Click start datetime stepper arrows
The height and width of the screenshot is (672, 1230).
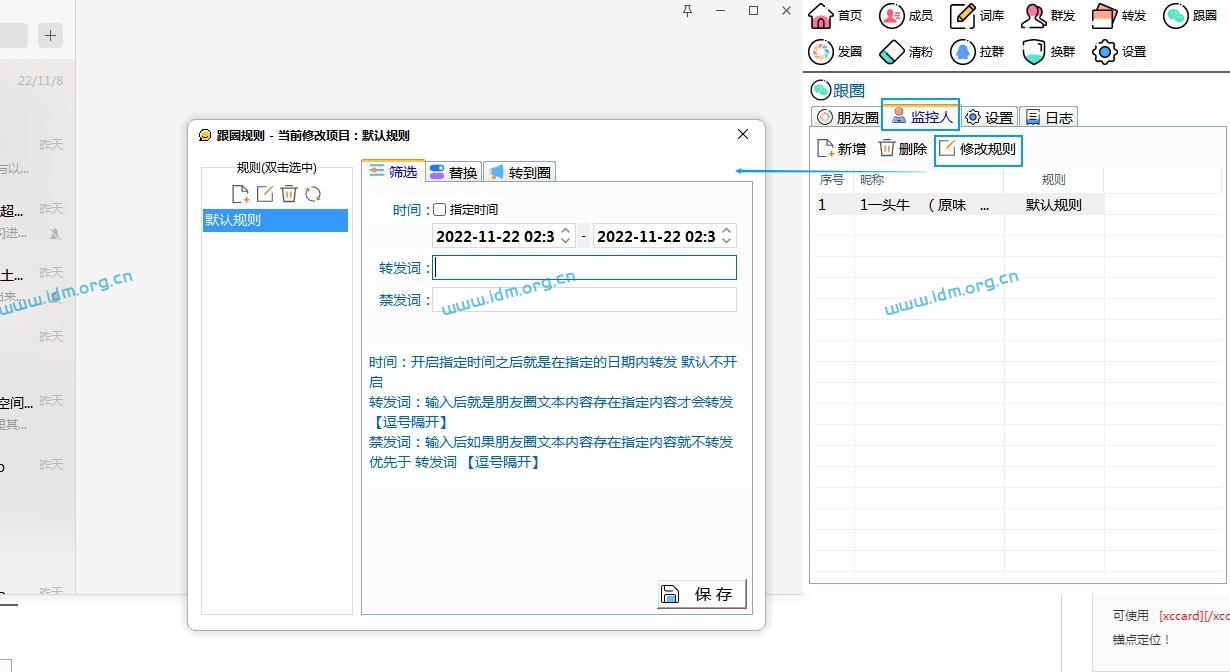click(565, 236)
